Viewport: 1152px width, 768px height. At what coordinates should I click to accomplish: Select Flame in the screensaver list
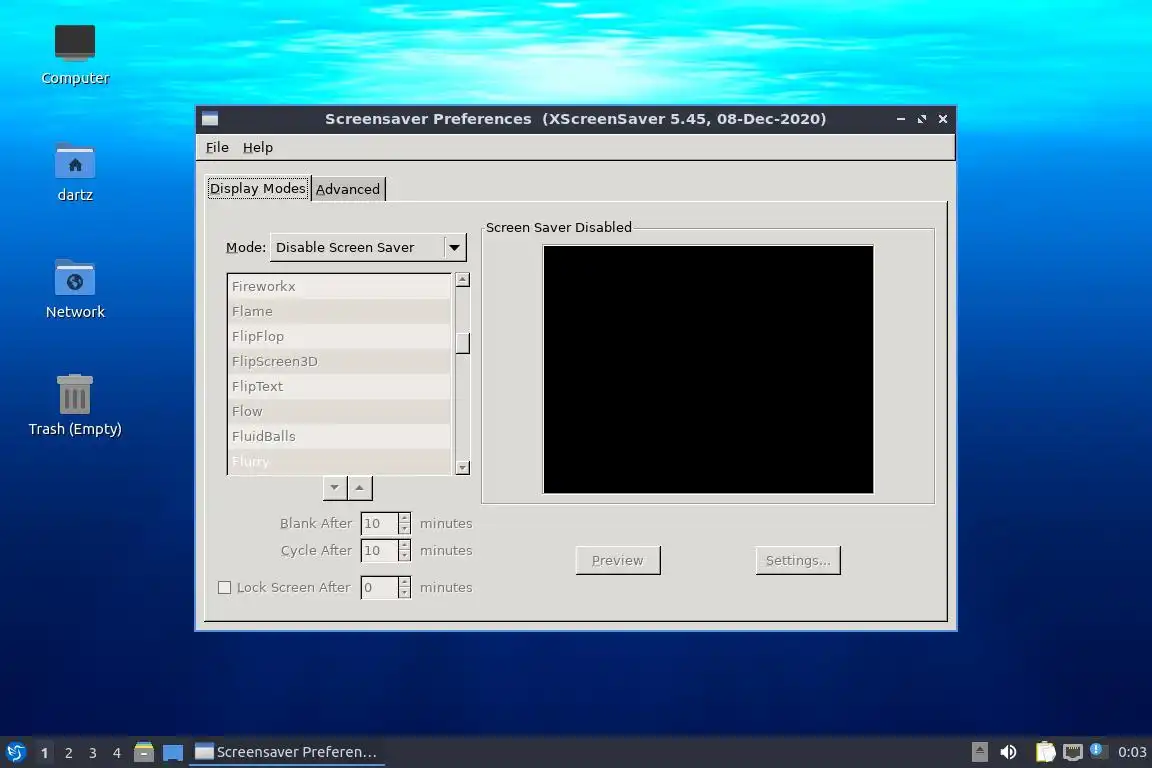(339, 312)
